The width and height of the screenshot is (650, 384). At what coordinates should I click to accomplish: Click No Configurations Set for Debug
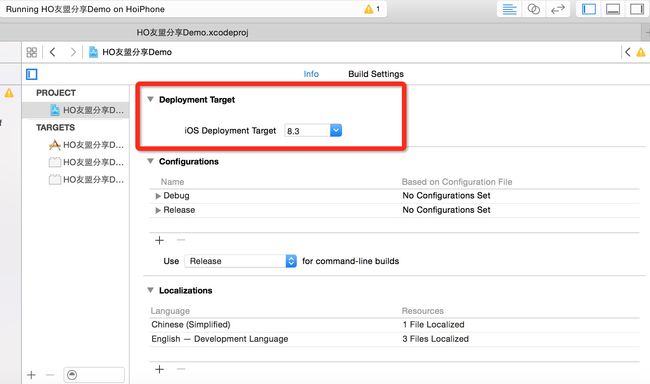coord(446,196)
